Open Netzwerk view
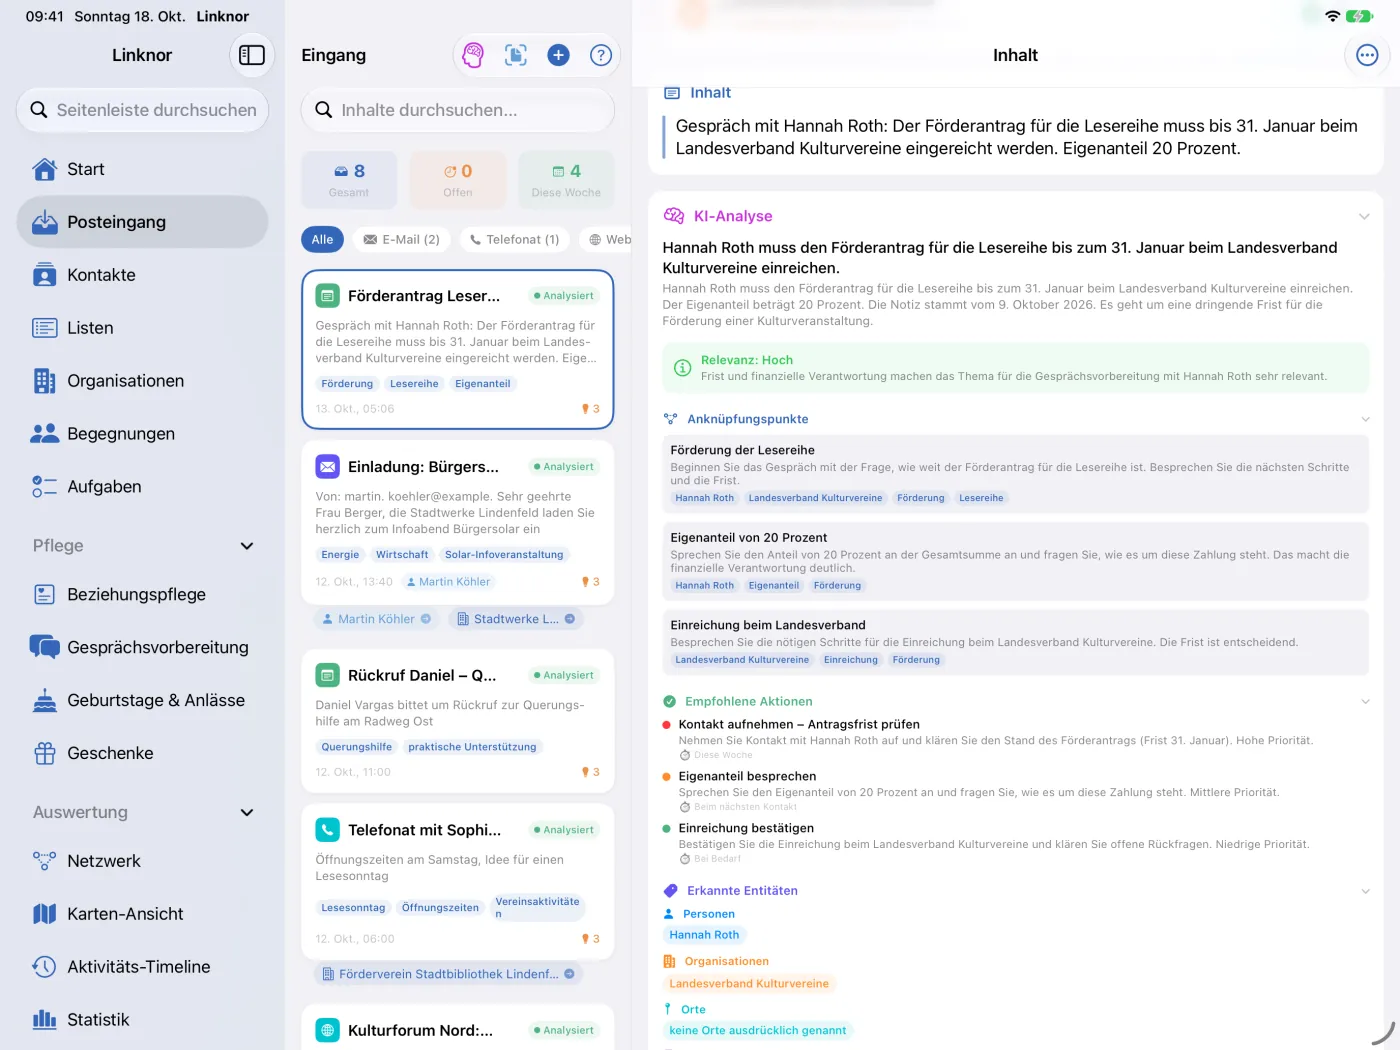Viewport: 1400px width, 1050px height. [142, 861]
